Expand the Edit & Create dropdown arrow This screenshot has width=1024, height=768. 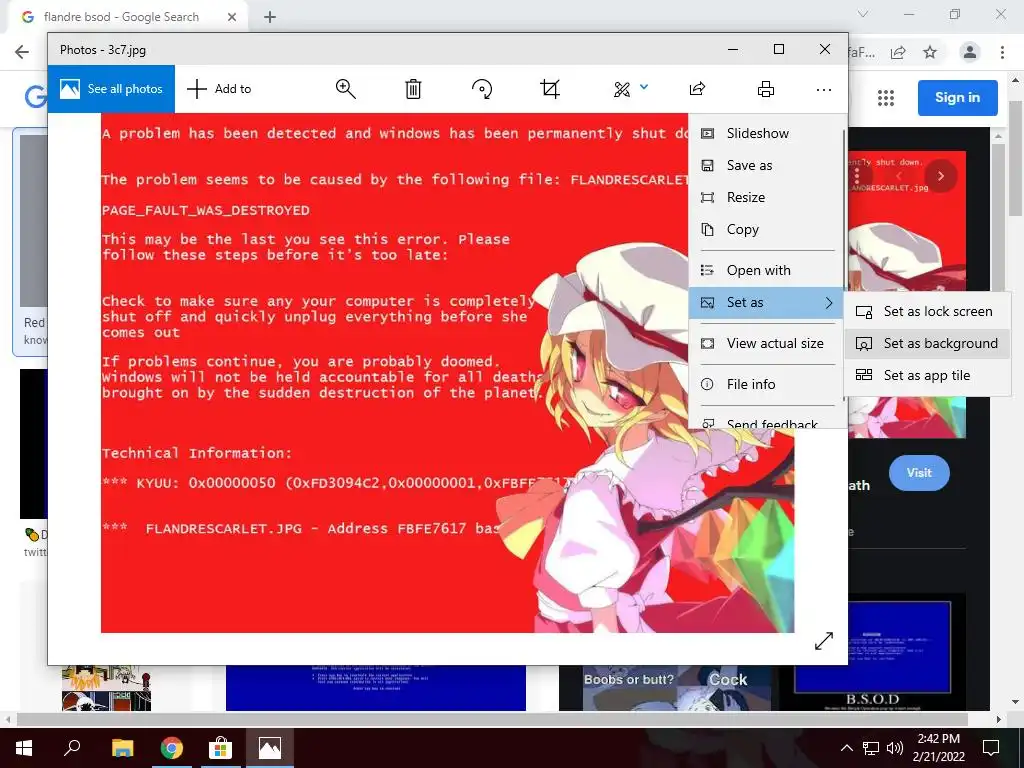point(644,86)
